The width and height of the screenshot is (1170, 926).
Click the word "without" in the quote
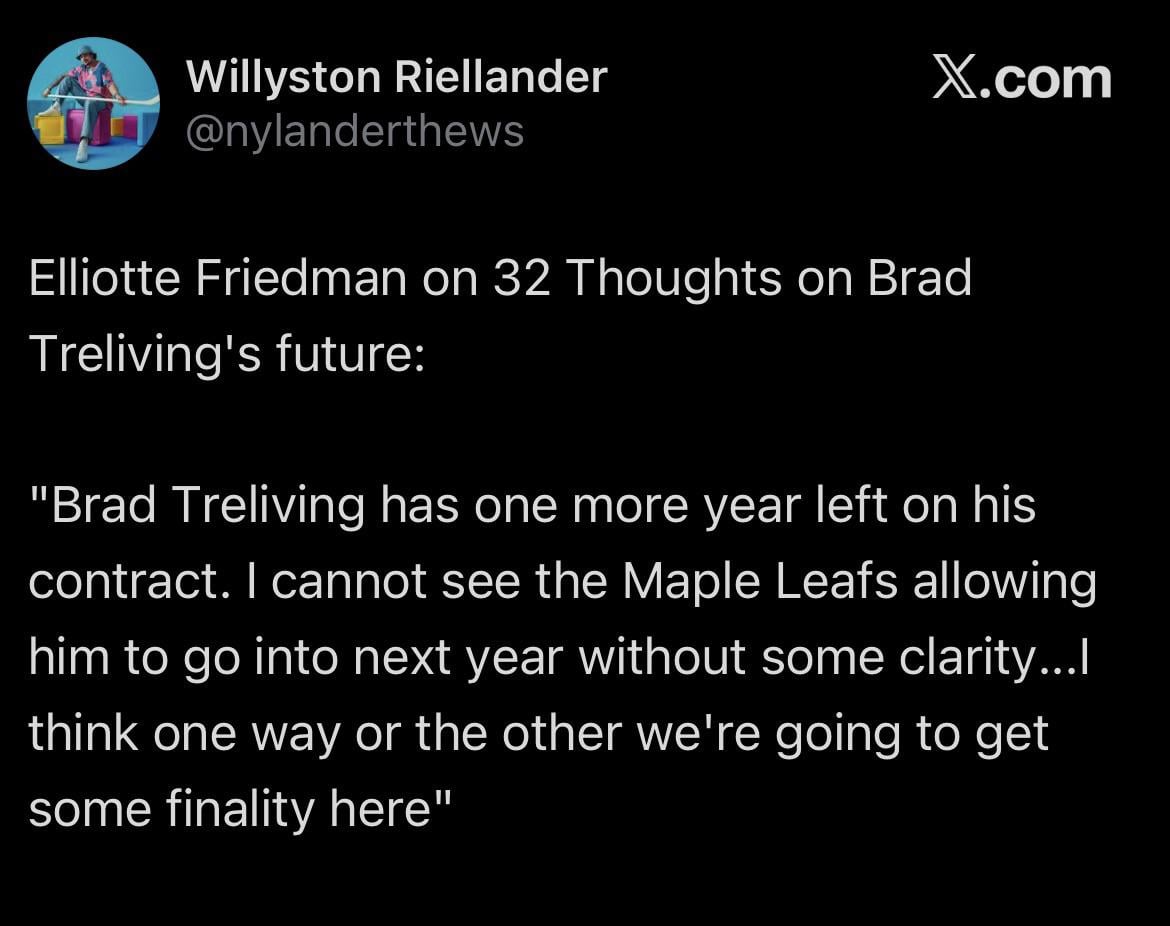tap(669, 656)
